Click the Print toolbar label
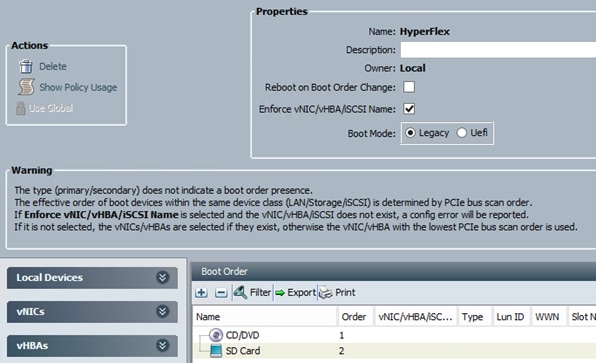 (x=345, y=292)
